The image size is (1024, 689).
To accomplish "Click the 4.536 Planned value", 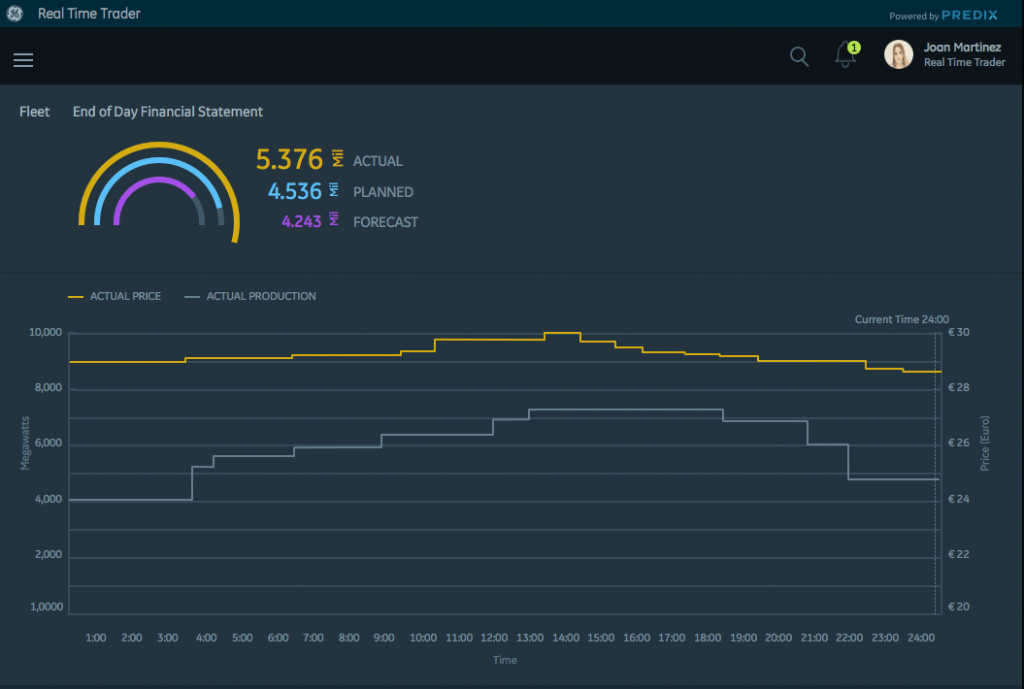I will pyautogui.click(x=295, y=191).
